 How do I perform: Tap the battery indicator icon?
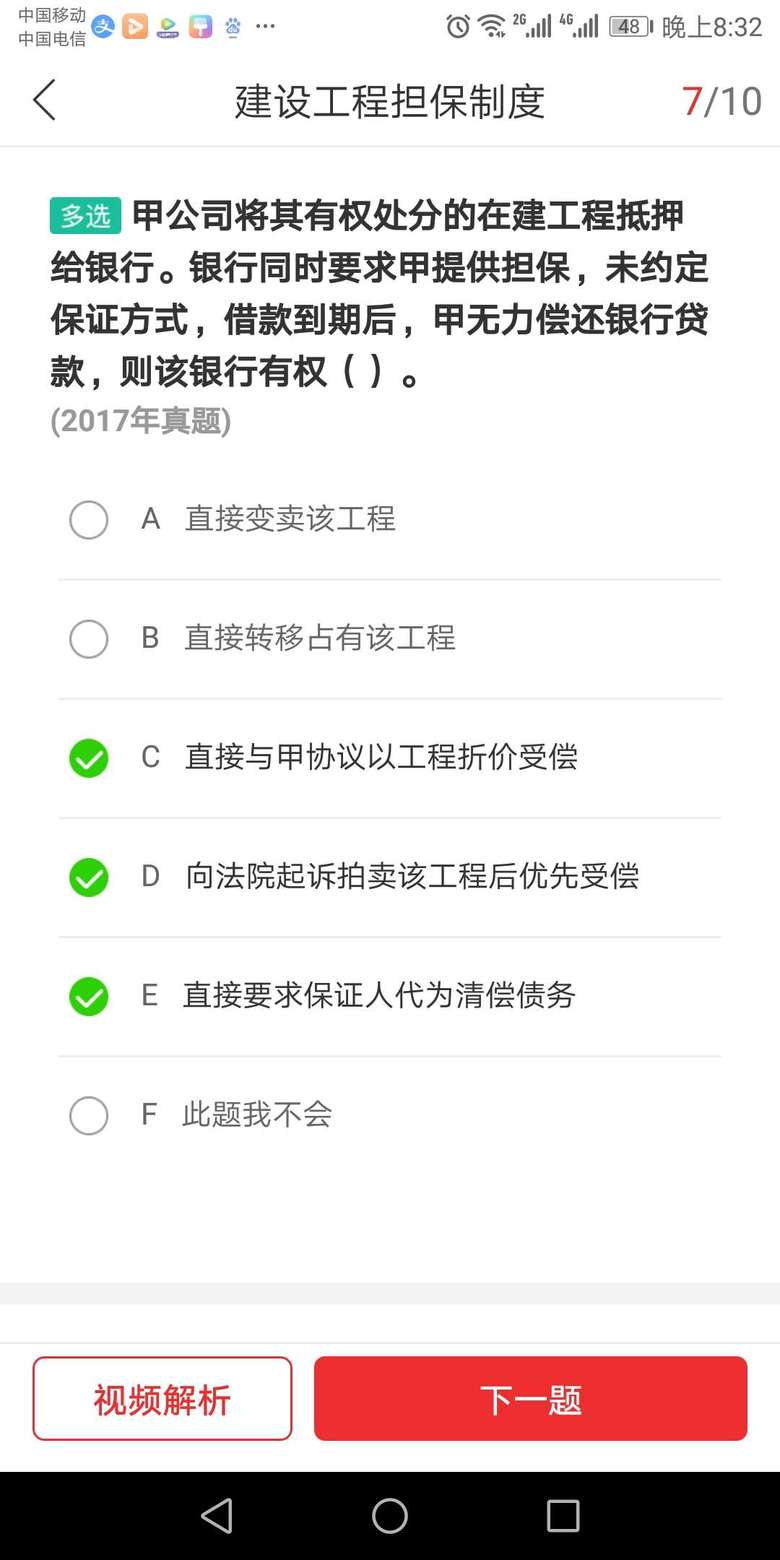click(x=630, y=27)
